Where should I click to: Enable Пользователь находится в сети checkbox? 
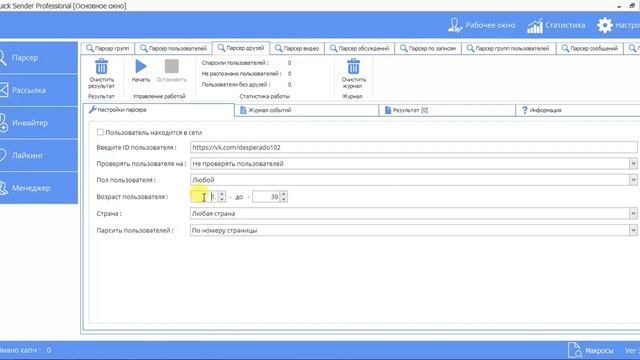pyautogui.click(x=100, y=132)
